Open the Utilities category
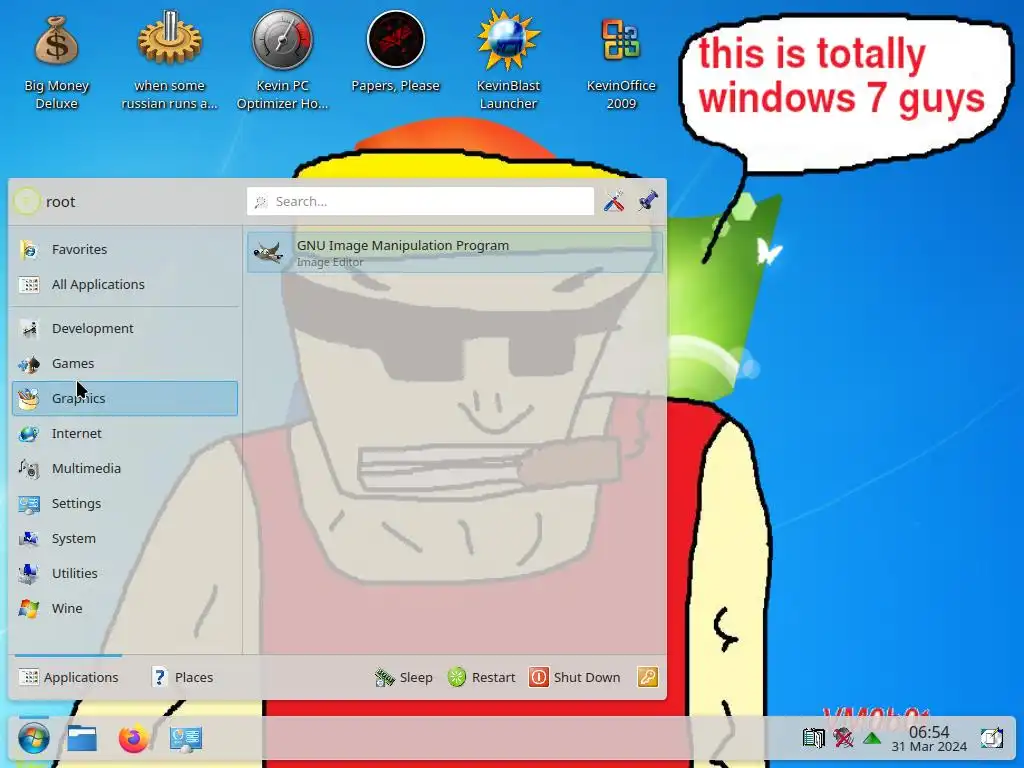Viewport: 1024px width, 768px height. point(125,573)
